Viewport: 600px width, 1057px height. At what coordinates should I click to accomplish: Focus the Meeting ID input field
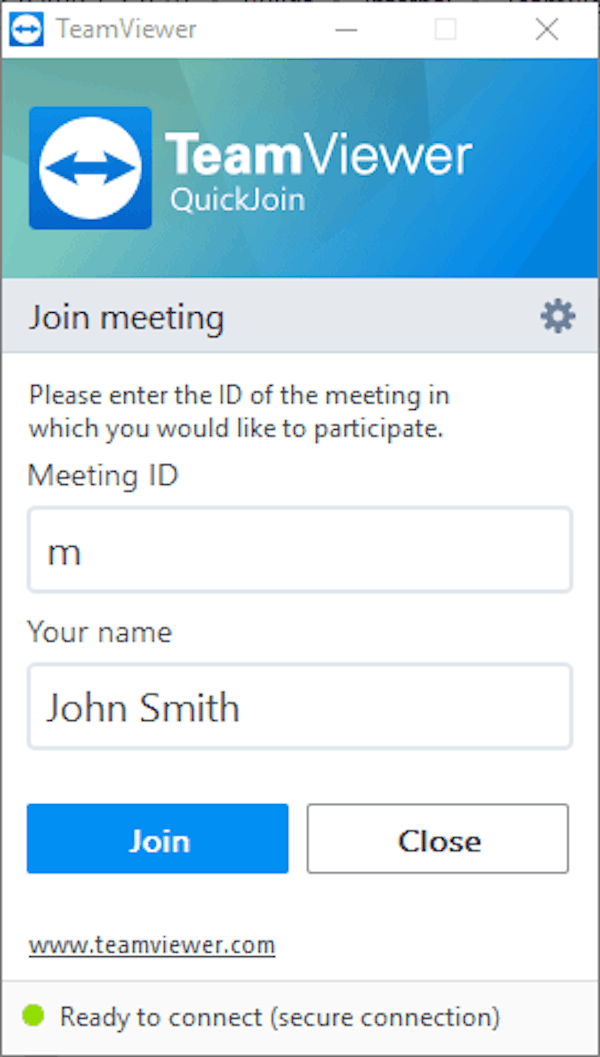coord(299,550)
